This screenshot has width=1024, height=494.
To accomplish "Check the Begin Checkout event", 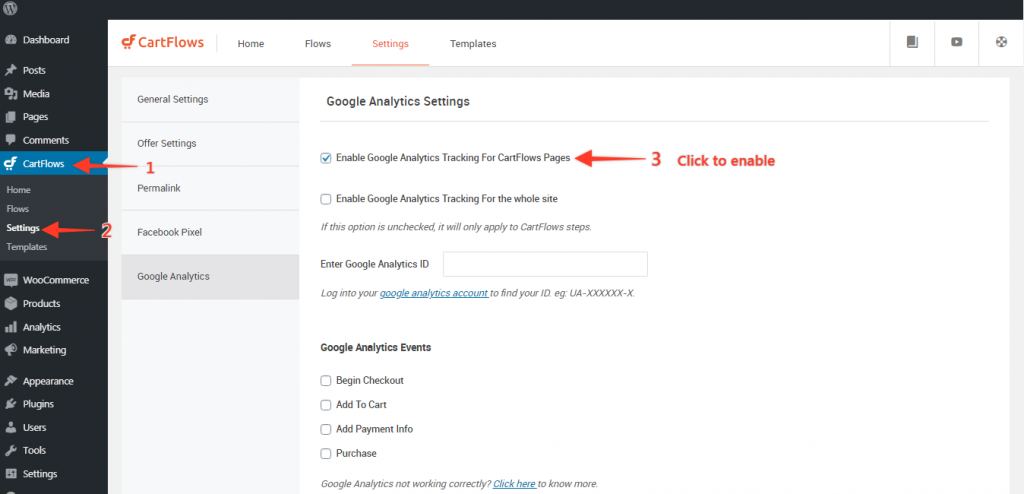I will click(x=326, y=381).
